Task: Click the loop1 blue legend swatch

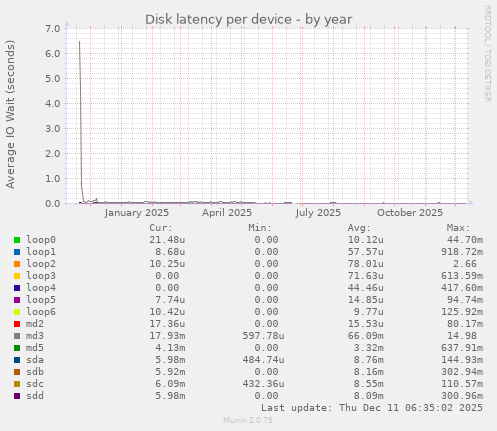Action: [17, 252]
